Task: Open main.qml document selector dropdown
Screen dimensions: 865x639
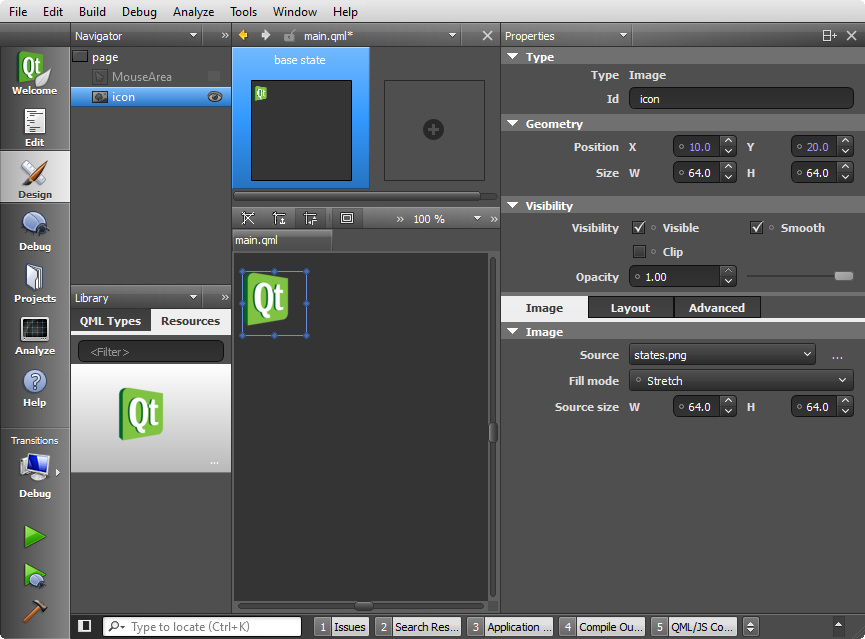Action: [x=452, y=36]
